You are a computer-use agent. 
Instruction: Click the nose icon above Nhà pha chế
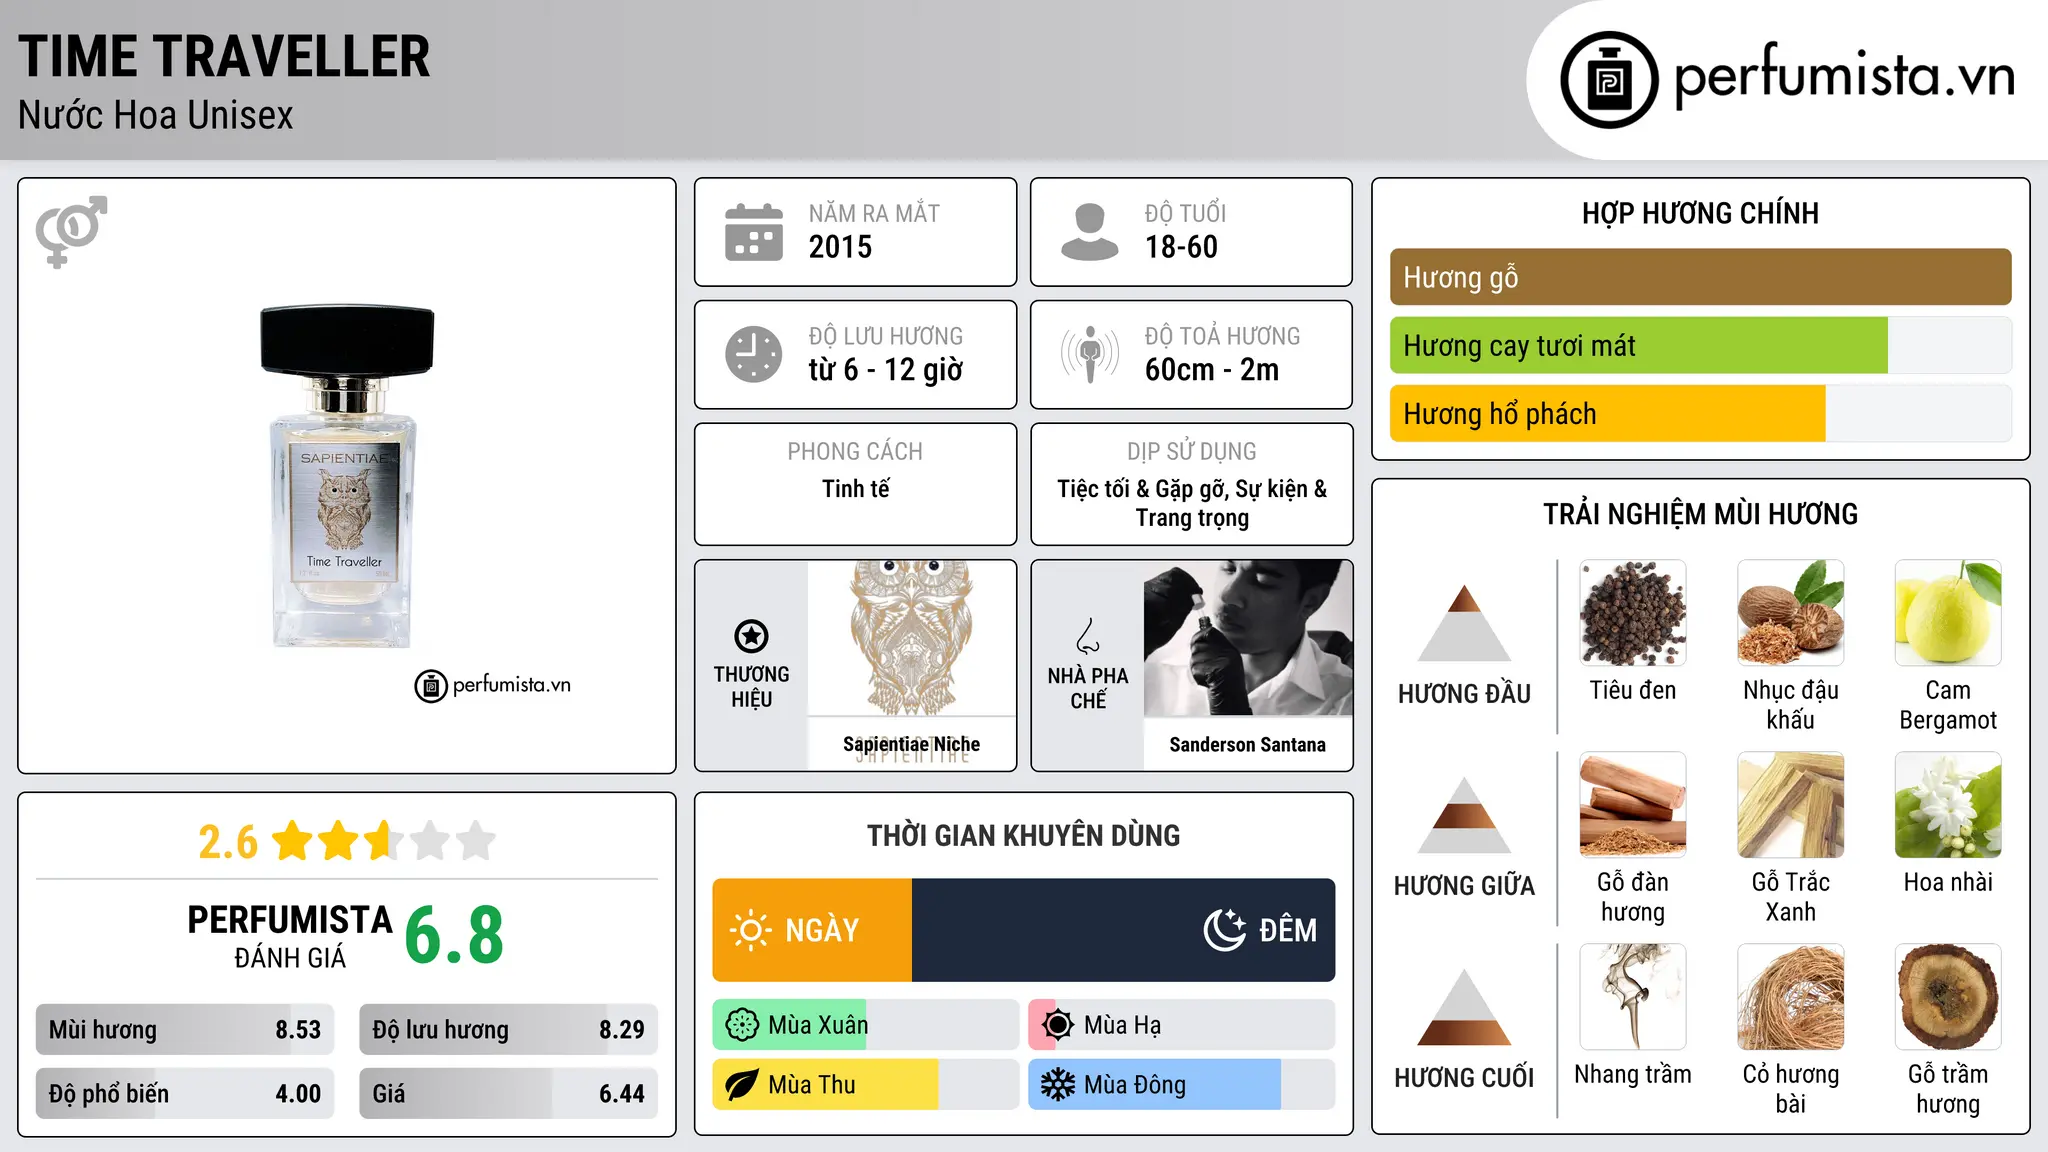pos(1088,636)
